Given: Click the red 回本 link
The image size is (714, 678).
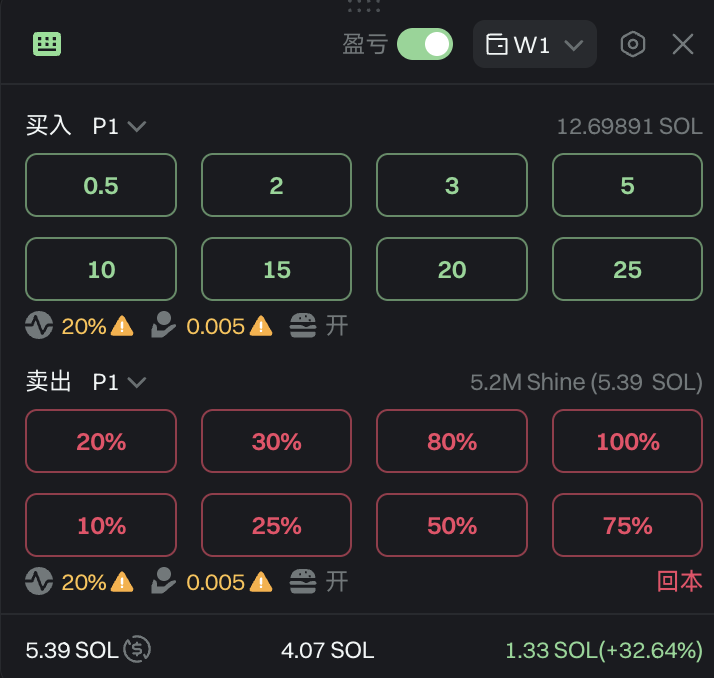Looking at the screenshot, I should (x=679, y=581).
